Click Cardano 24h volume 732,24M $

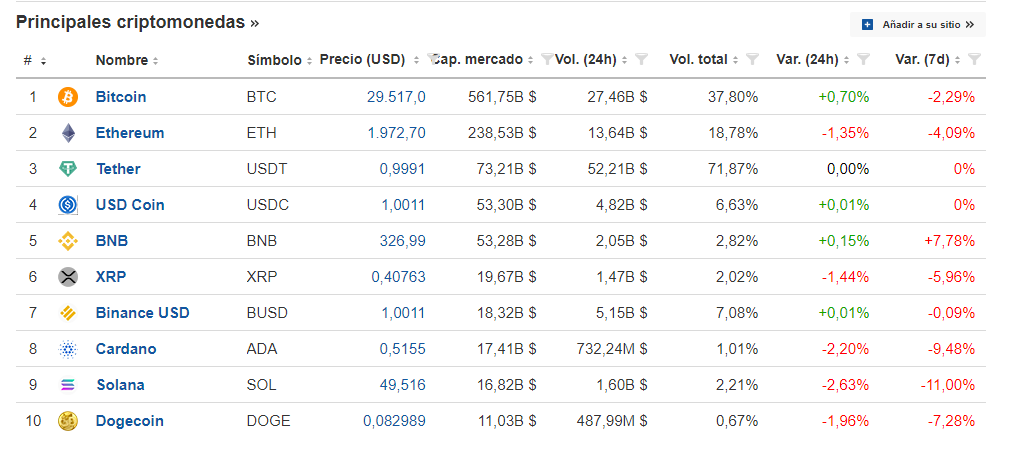pyautogui.click(x=612, y=349)
